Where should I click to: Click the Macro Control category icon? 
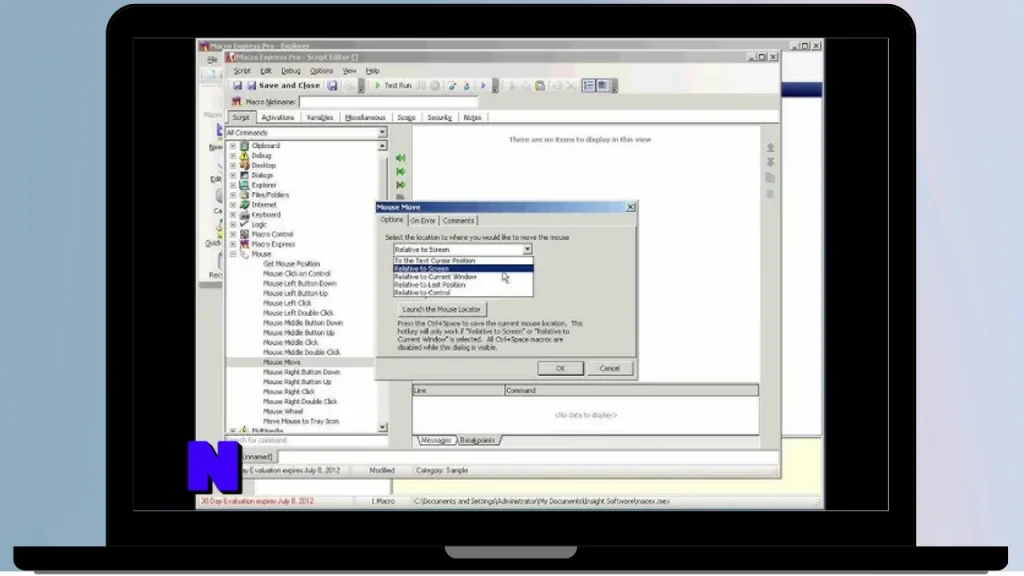click(244, 234)
